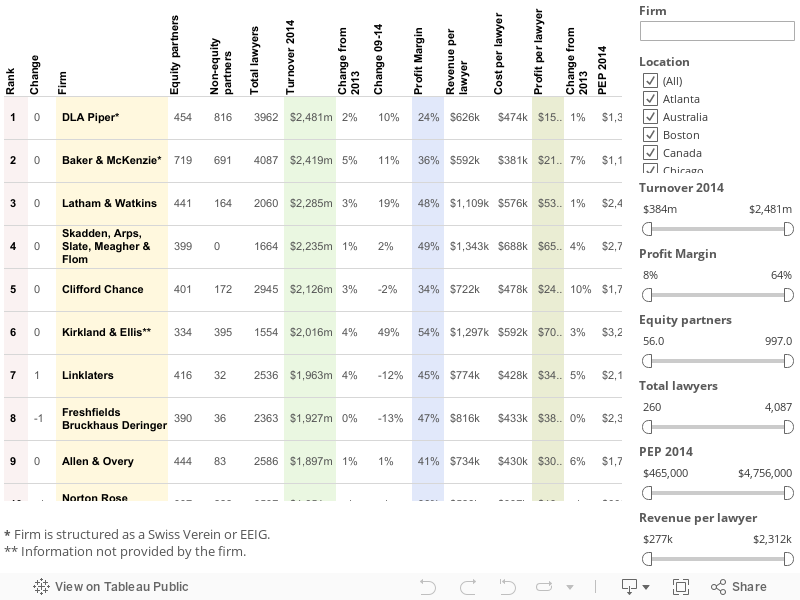
Task: Click the Share button
Action: (739, 587)
